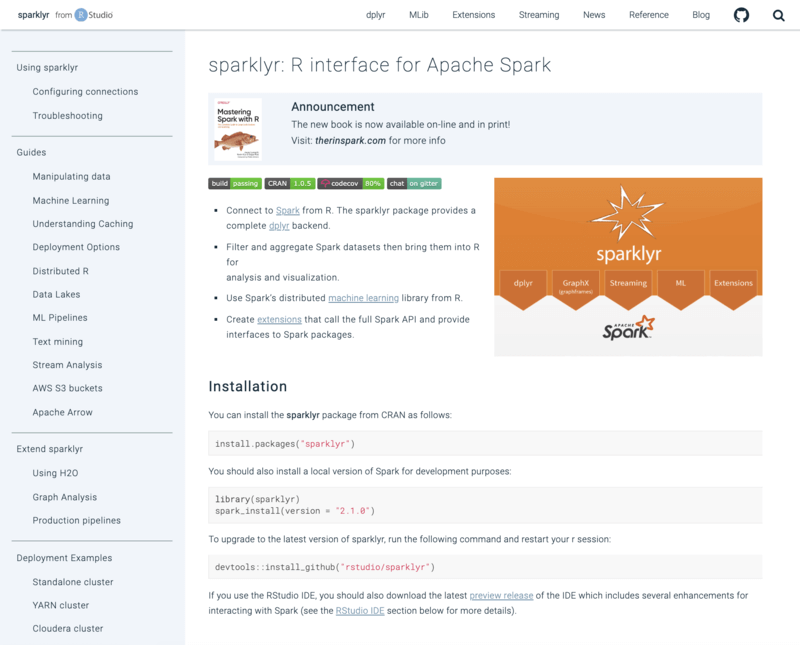
Task: Open the YARN cluster deployment example
Action: [61, 605]
